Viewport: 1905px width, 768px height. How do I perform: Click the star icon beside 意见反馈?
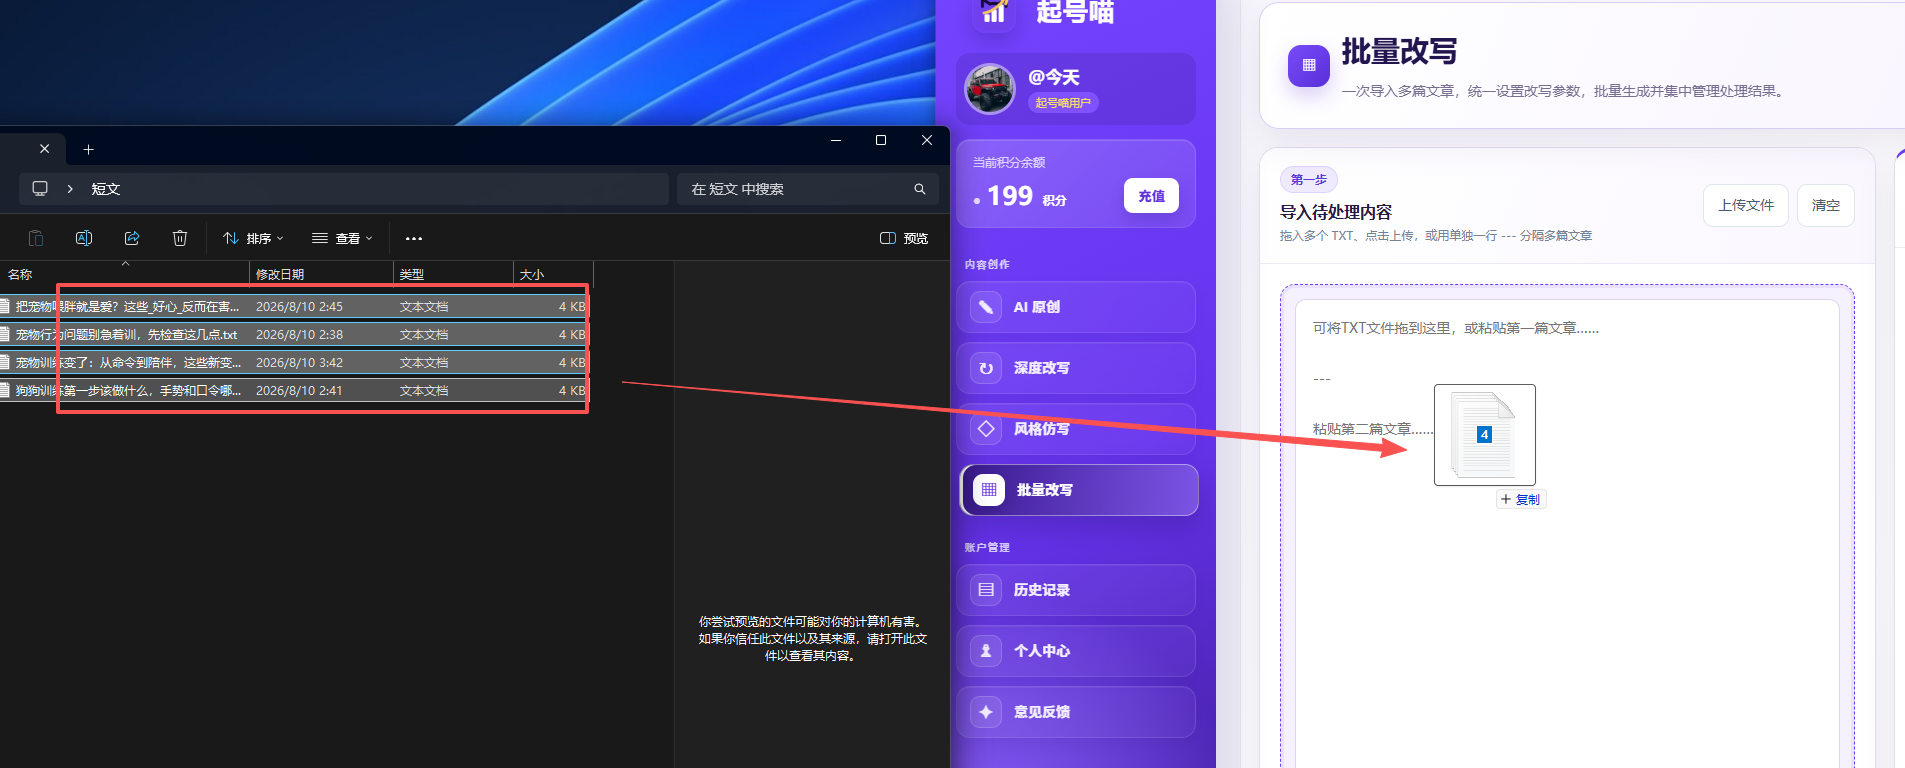(x=986, y=712)
